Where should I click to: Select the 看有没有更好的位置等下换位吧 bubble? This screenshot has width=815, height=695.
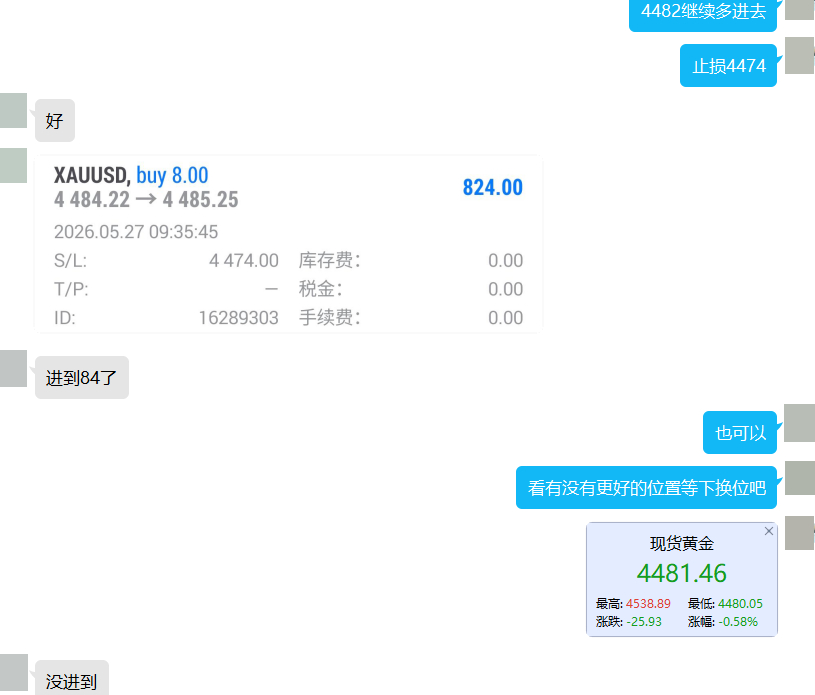coord(646,488)
